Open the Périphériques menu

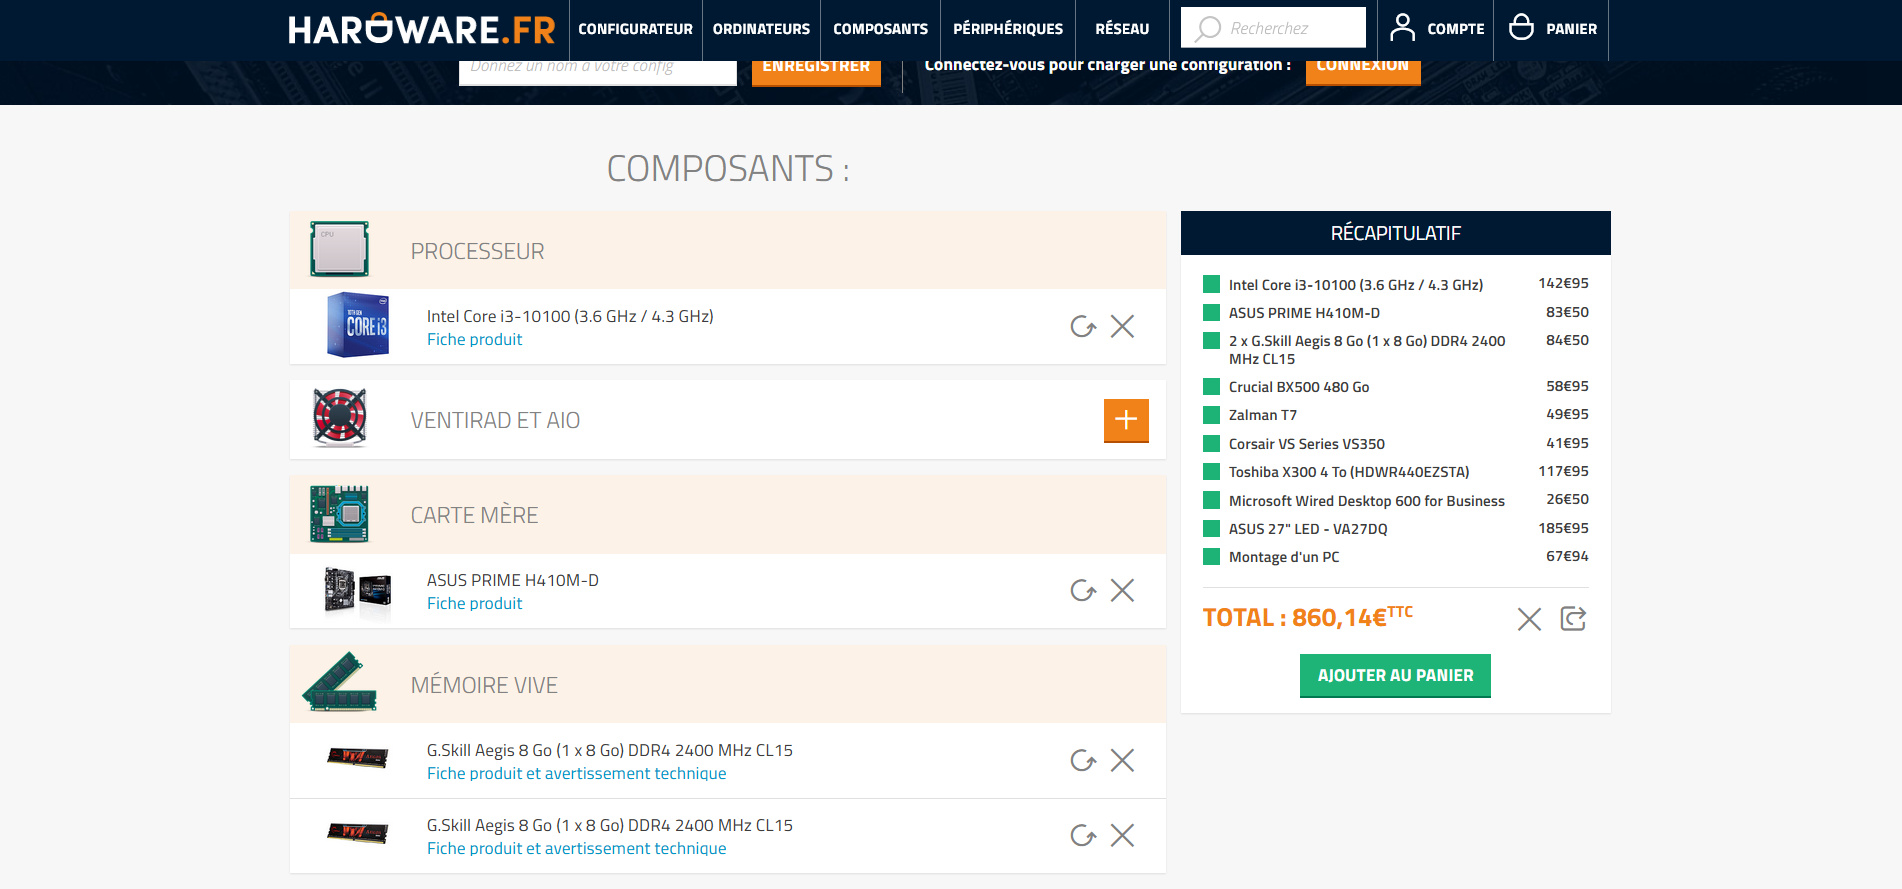[1008, 29]
